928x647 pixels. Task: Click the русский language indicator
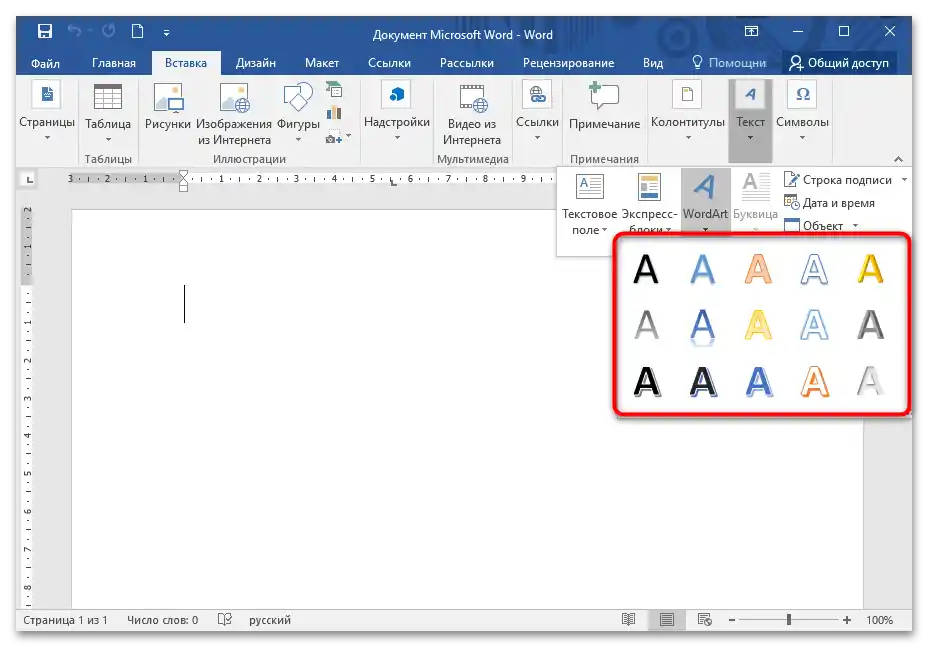point(270,620)
